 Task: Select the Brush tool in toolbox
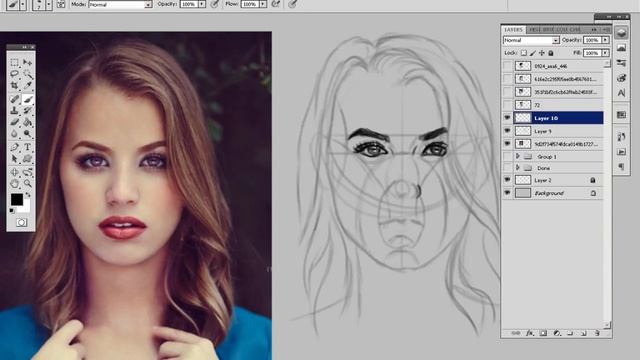[x=27, y=99]
